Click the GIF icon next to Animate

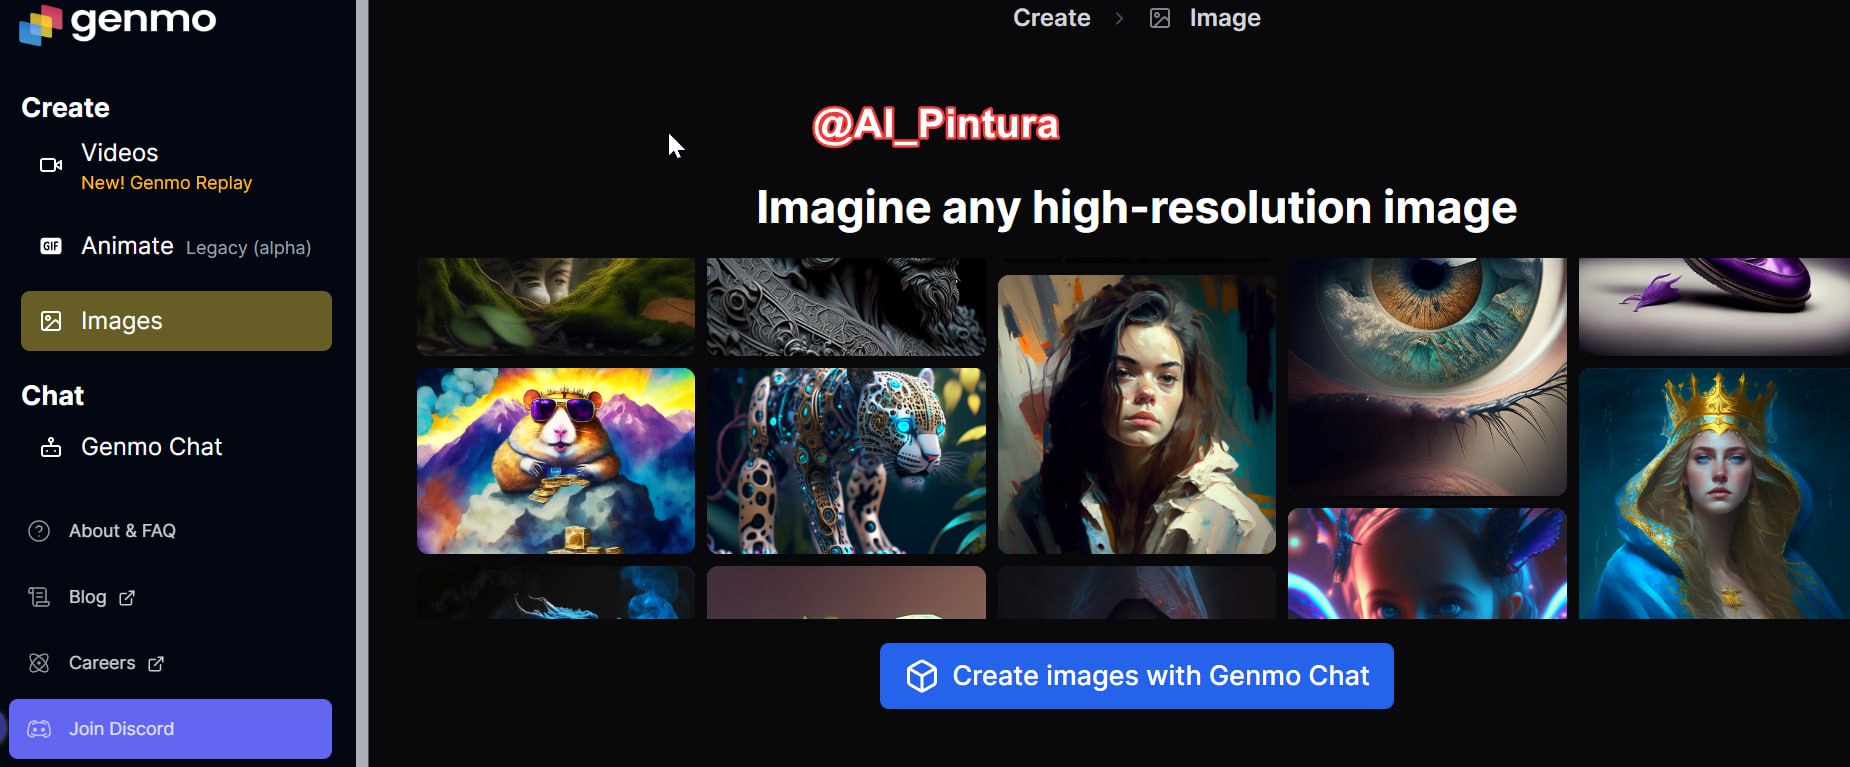50,246
